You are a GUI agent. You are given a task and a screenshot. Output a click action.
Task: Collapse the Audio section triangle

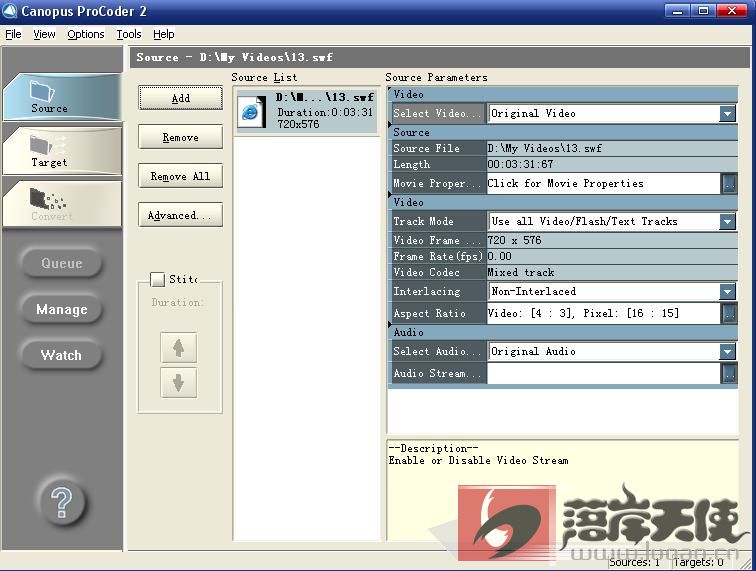pos(390,325)
